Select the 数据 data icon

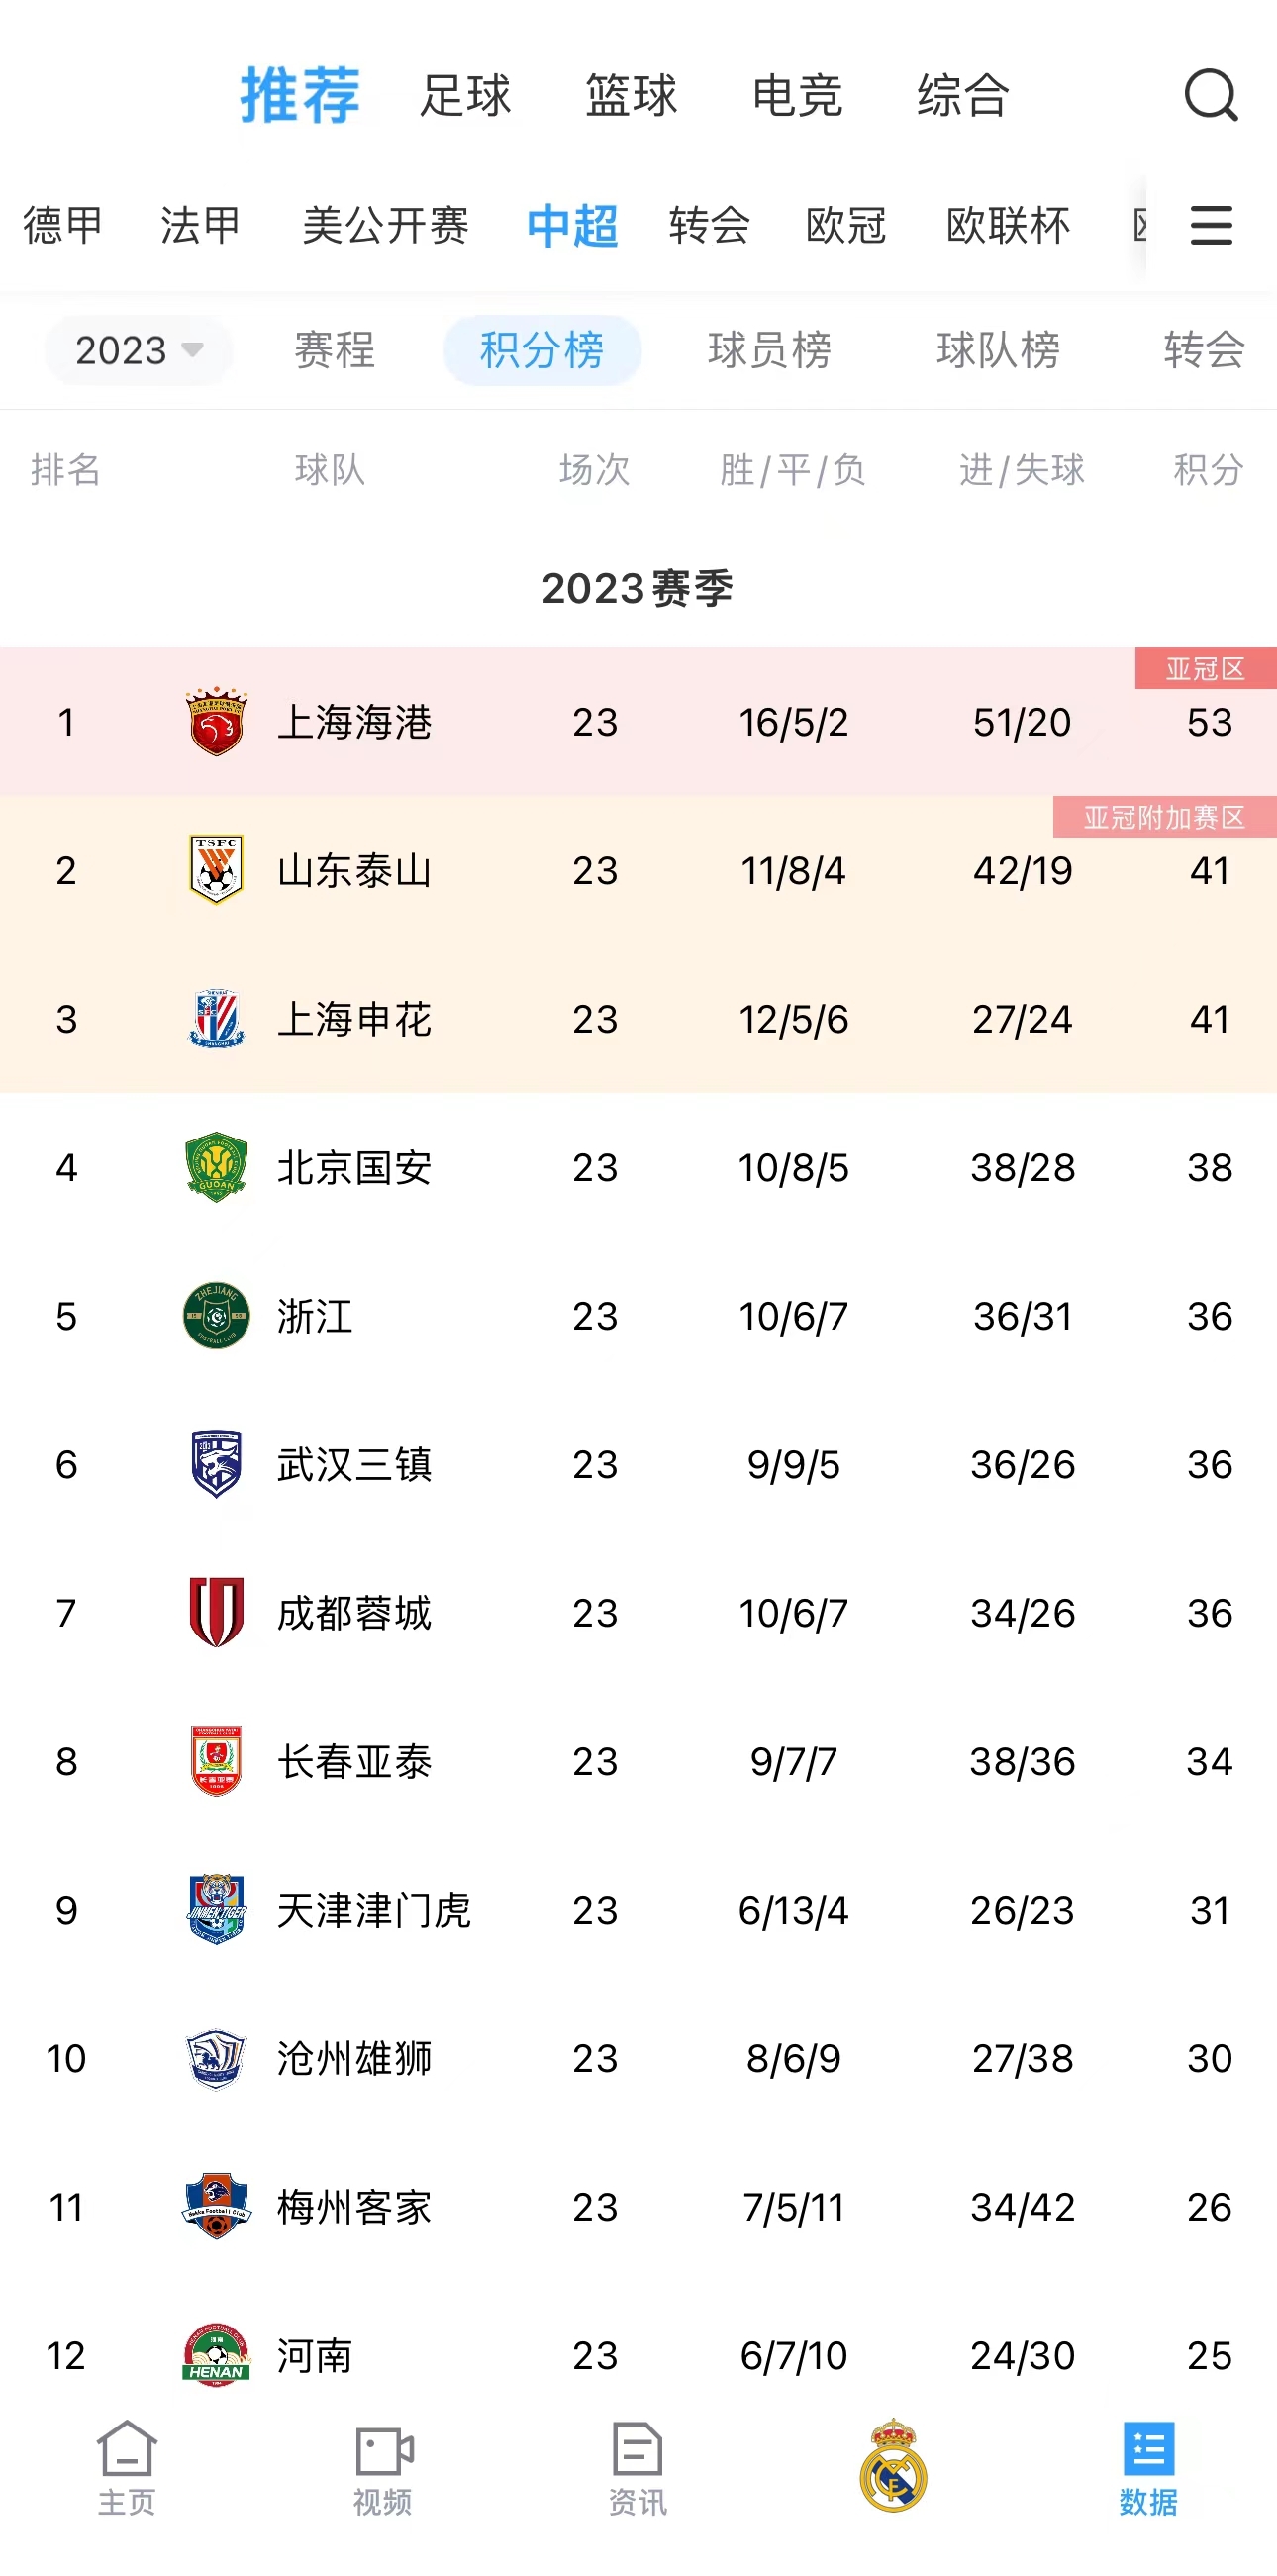point(1148,2467)
